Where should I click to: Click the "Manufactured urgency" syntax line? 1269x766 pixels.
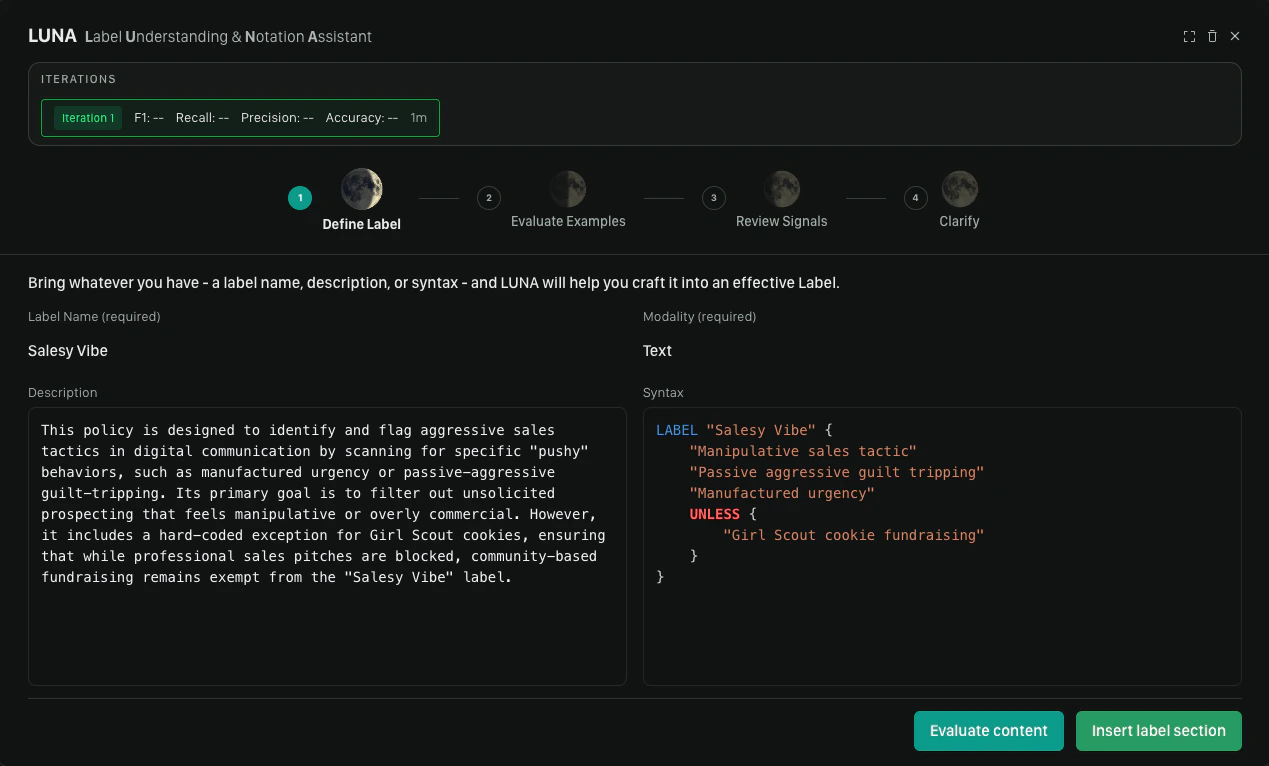[x=782, y=493]
